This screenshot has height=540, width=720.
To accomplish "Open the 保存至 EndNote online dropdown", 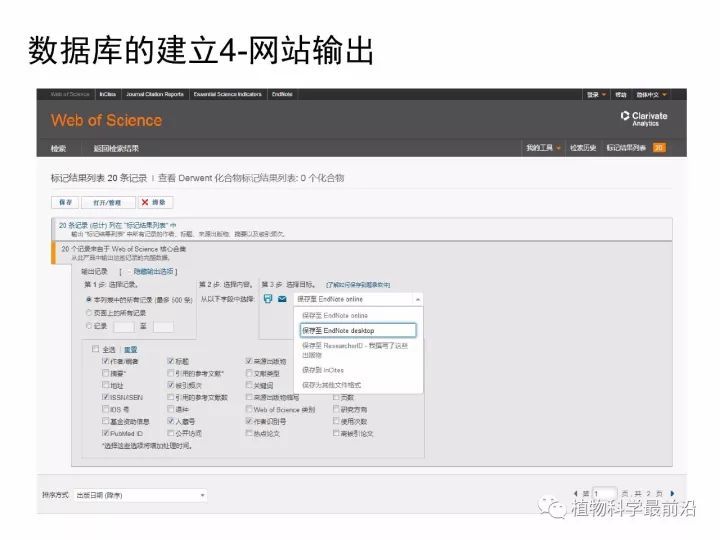I will pos(358,299).
